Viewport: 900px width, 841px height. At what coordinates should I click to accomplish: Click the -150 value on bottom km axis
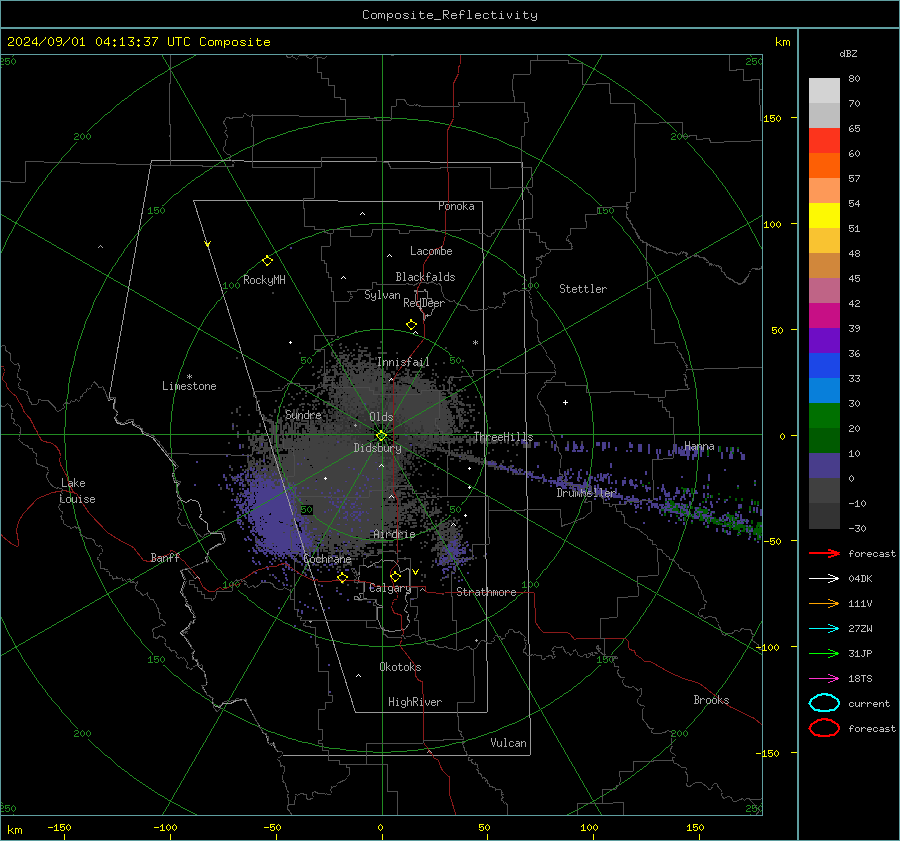click(59, 827)
